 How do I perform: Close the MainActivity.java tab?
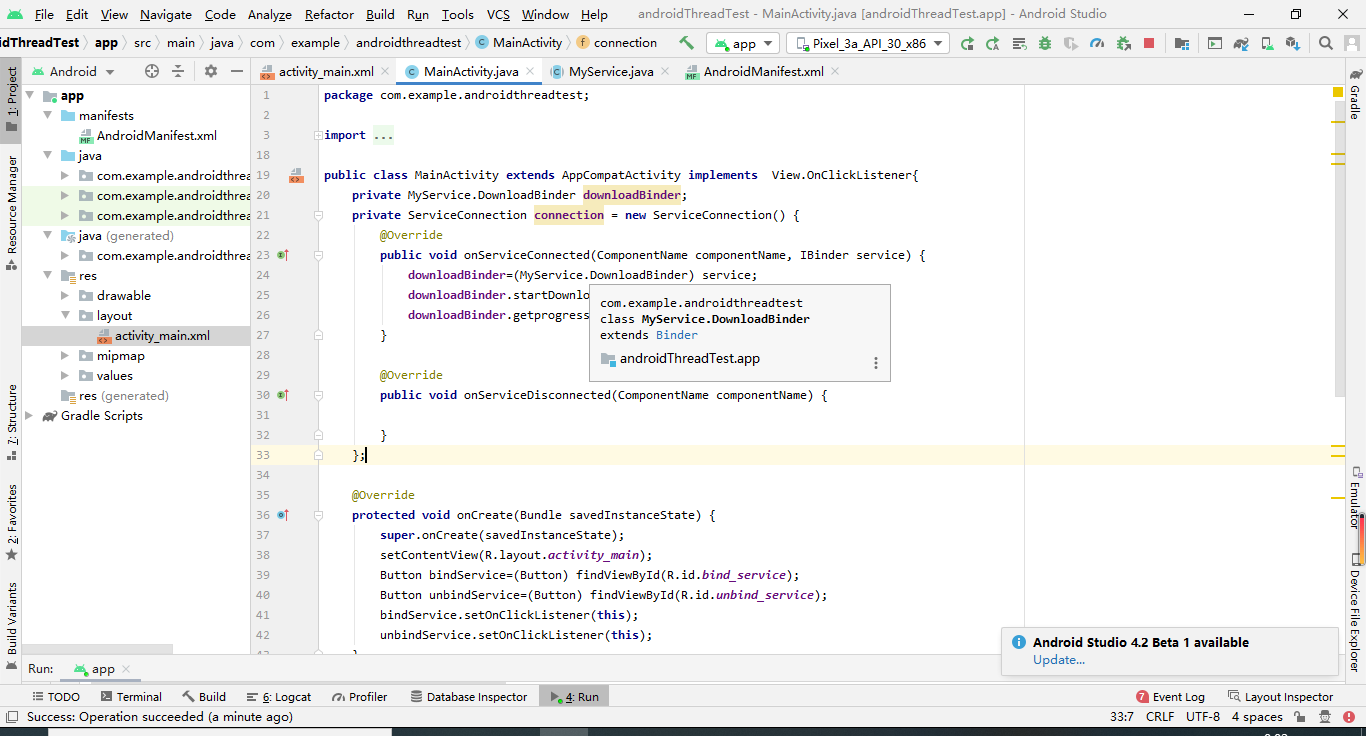[531, 72]
